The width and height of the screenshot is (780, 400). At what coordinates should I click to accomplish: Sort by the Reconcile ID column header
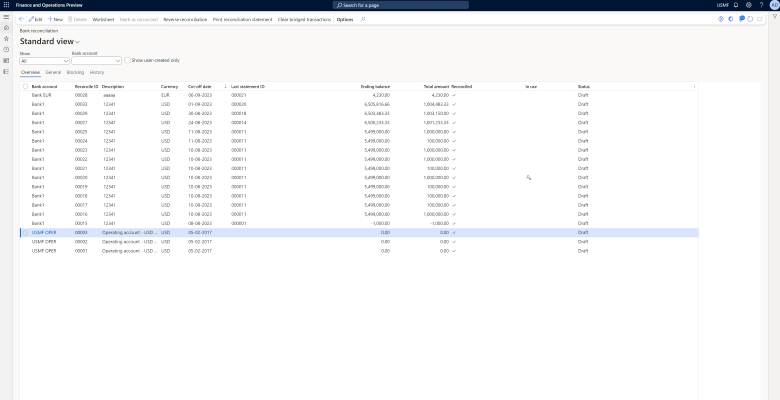pyautogui.click(x=86, y=87)
